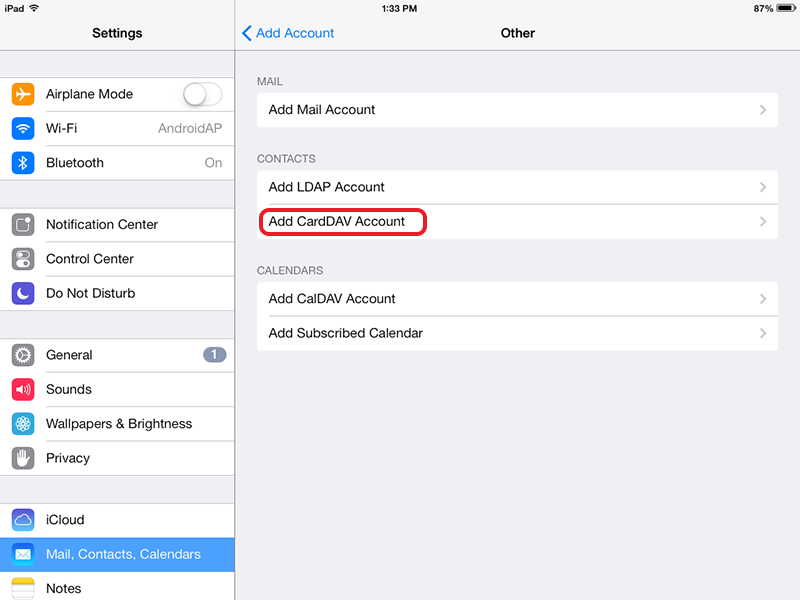Tap the Airplane Mode icon

23,94
